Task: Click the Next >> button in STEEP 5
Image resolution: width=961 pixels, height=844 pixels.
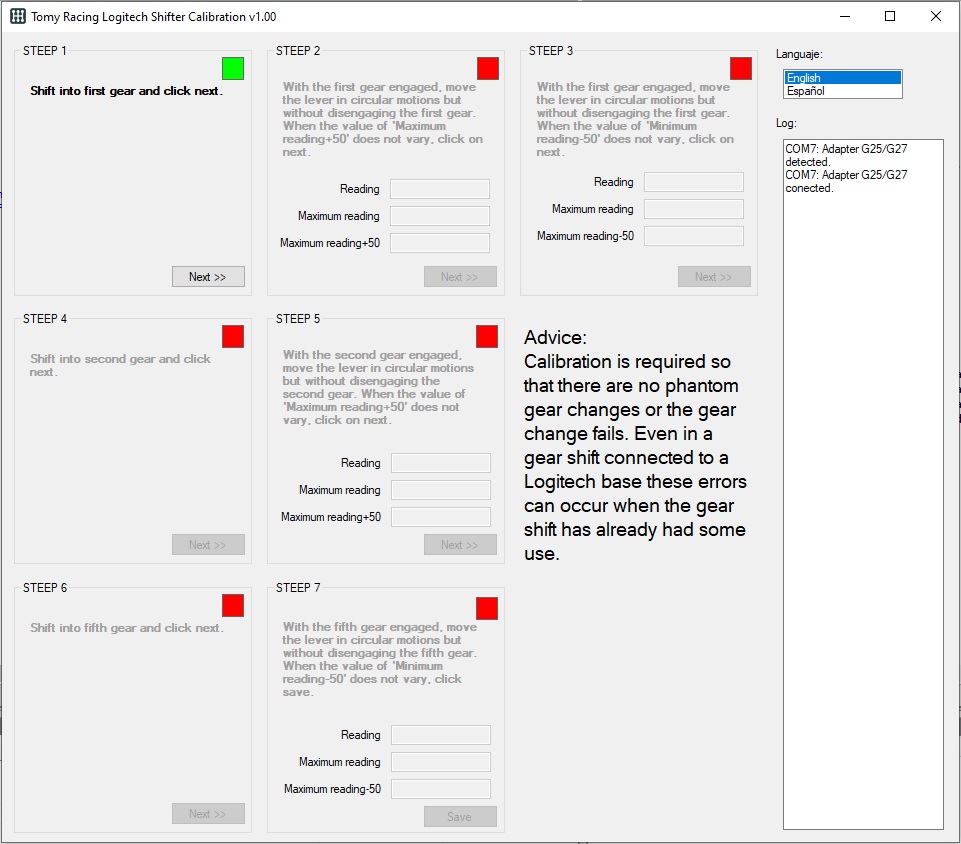Action: [x=460, y=545]
